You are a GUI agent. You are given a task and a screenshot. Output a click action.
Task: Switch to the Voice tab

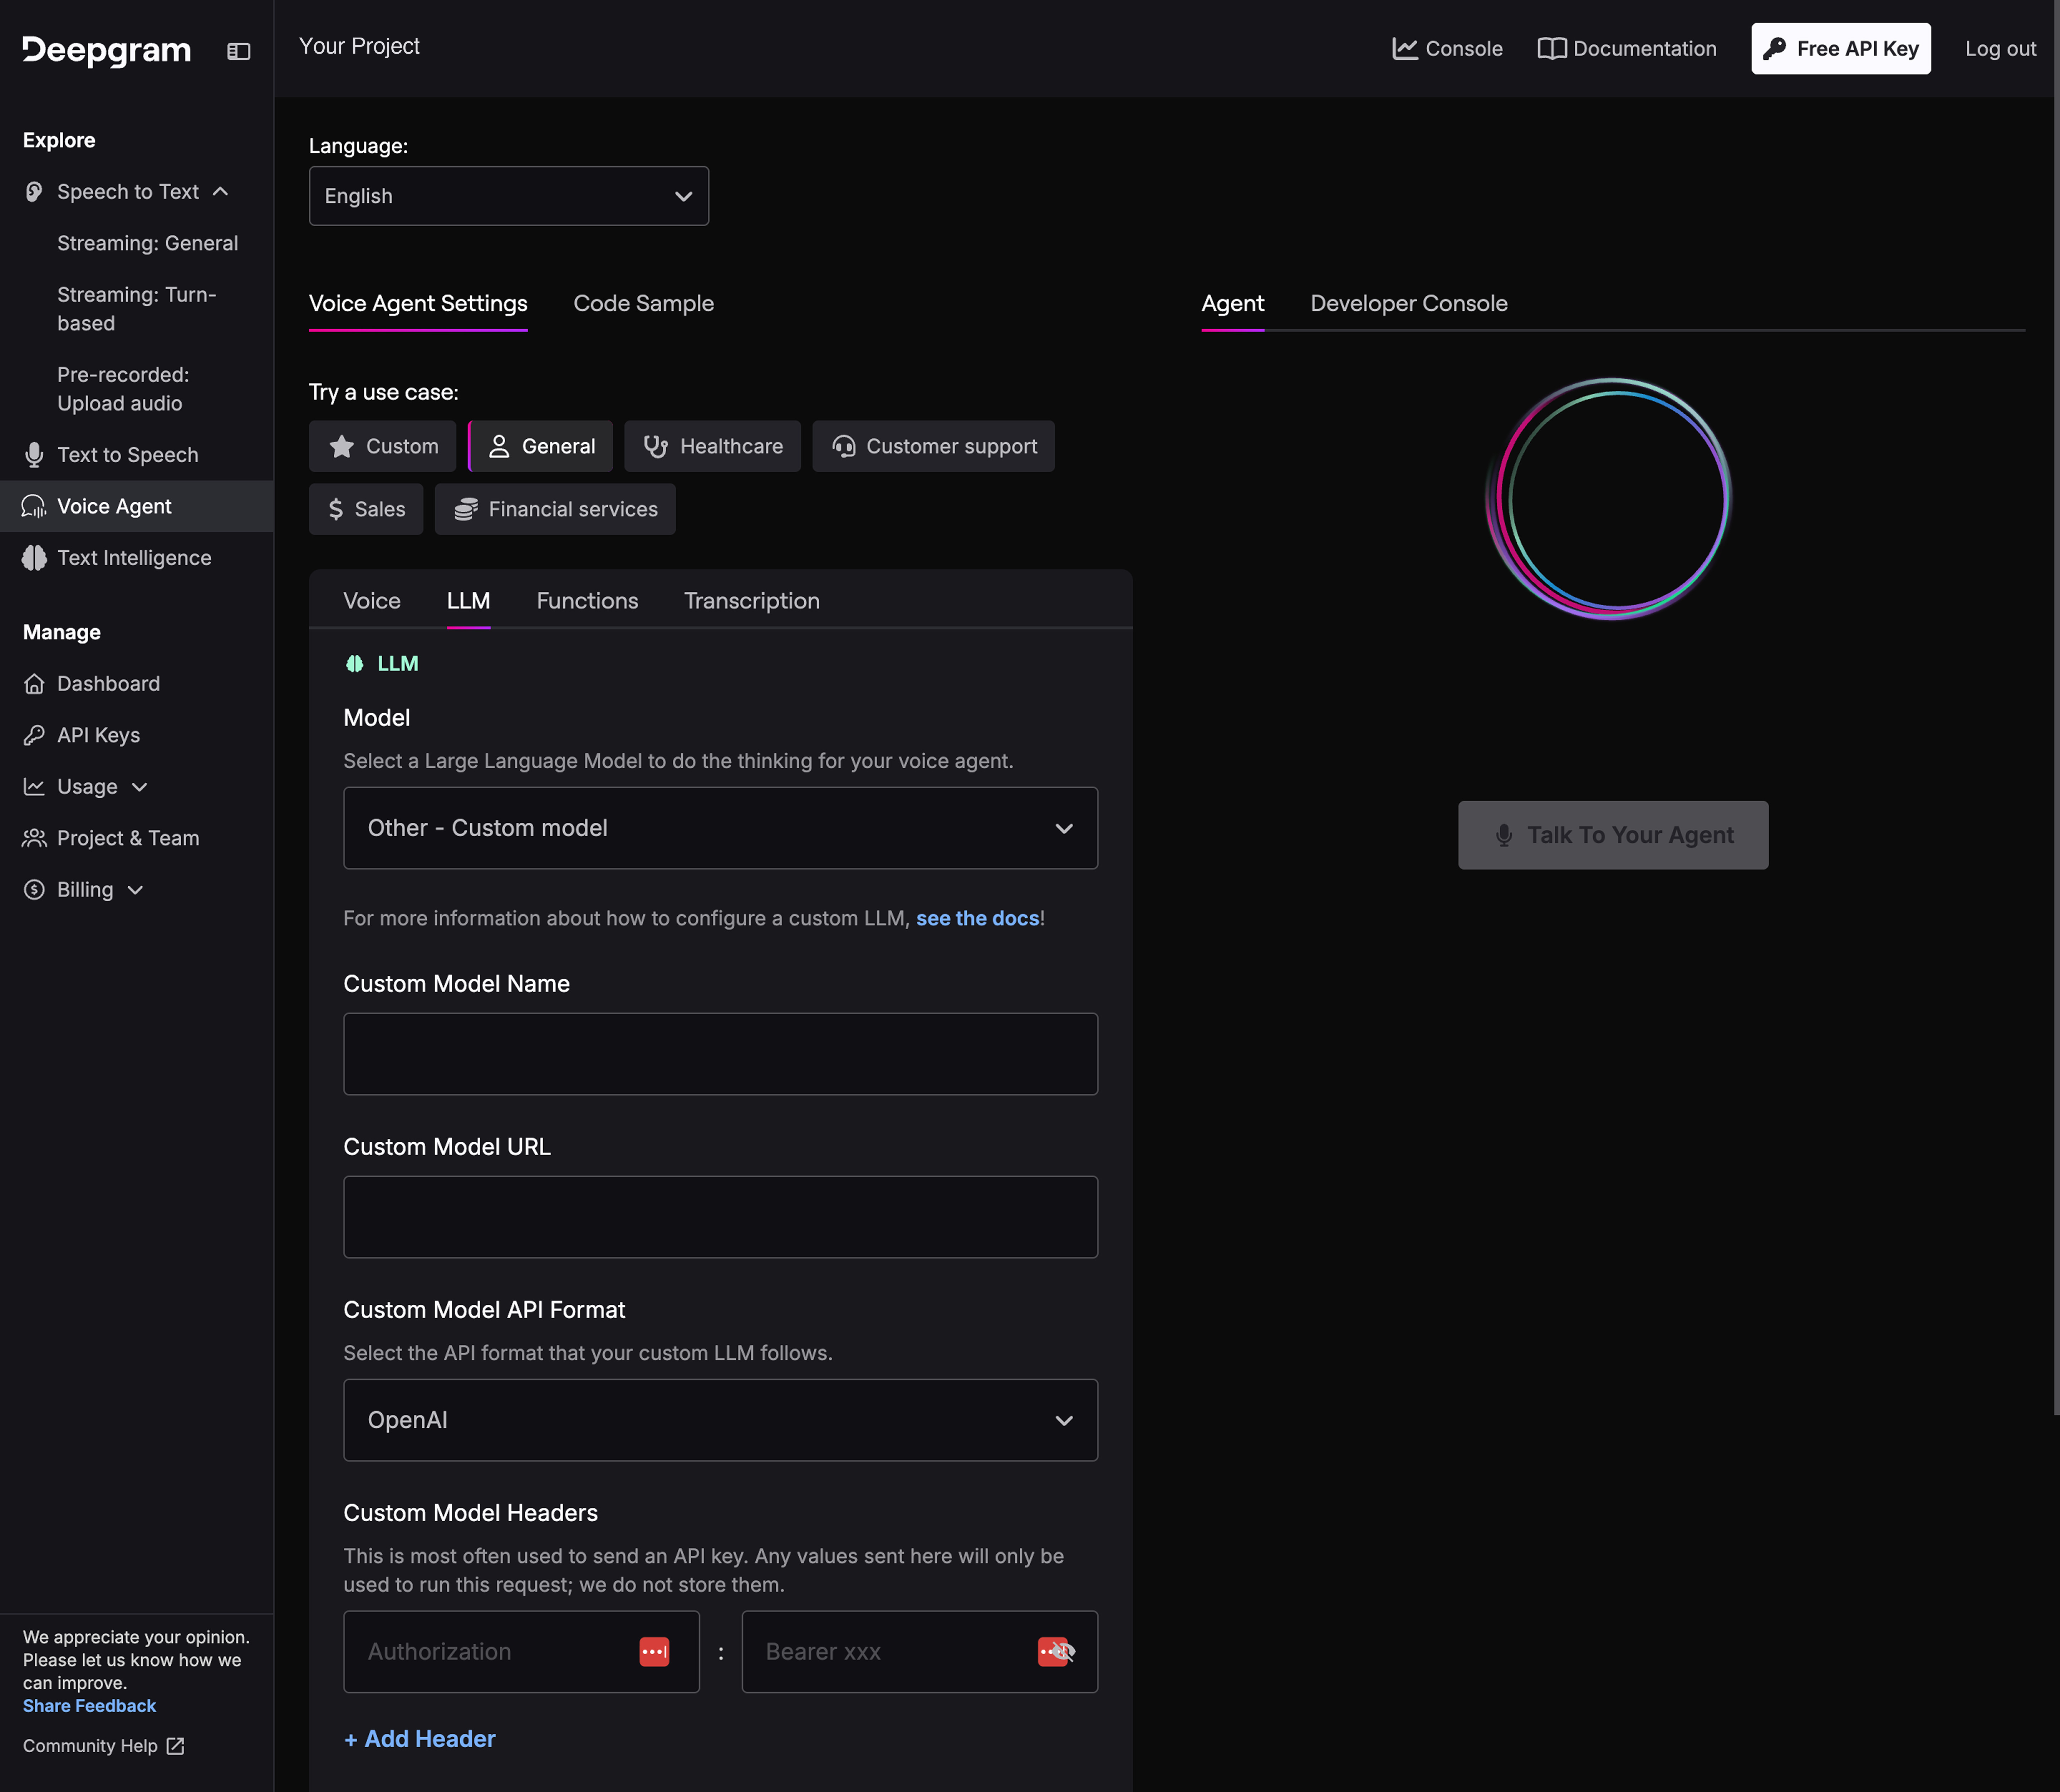(x=372, y=601)
